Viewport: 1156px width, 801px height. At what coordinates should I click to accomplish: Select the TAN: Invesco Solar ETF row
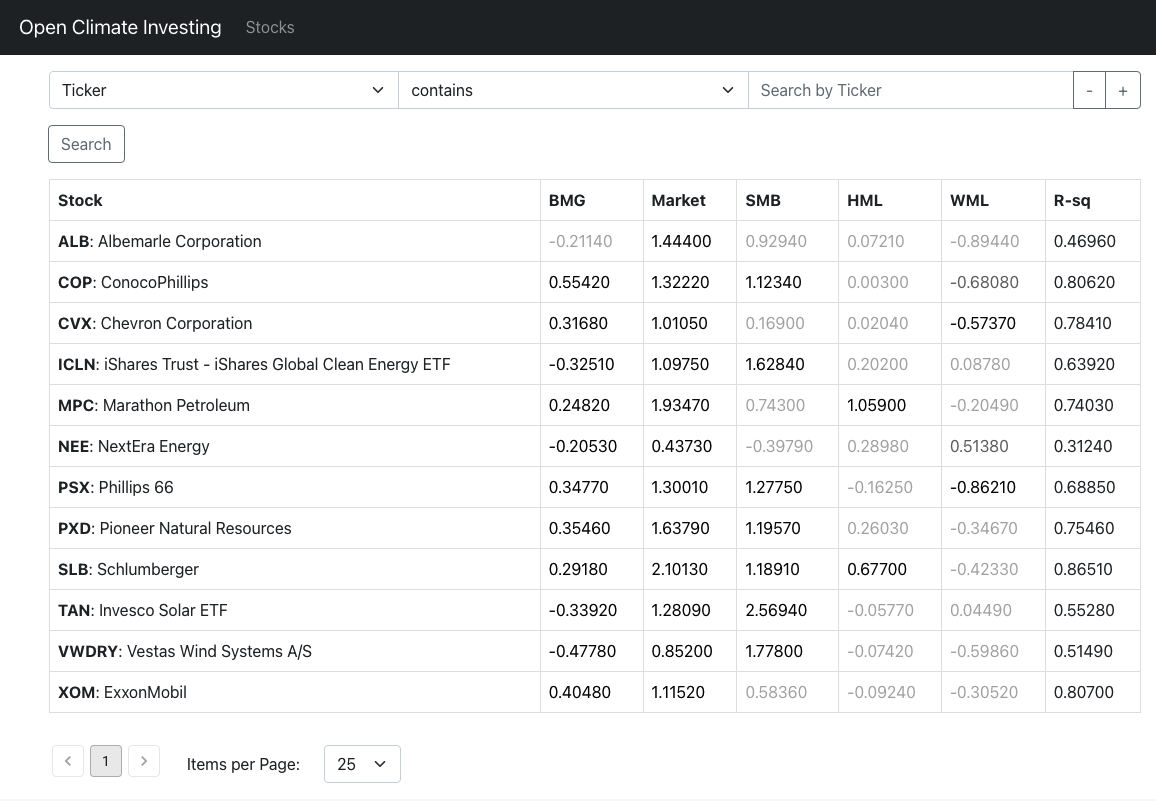click(595, 610)
